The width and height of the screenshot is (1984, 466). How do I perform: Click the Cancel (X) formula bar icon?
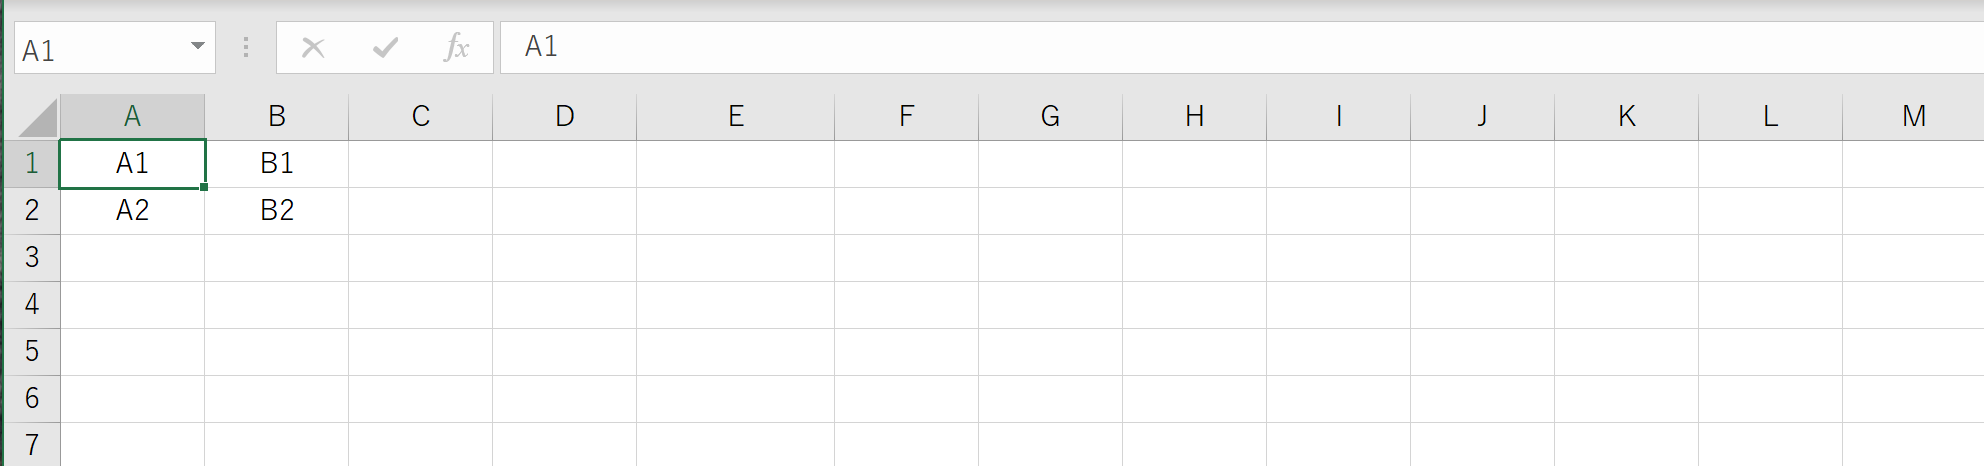point(313,47)
